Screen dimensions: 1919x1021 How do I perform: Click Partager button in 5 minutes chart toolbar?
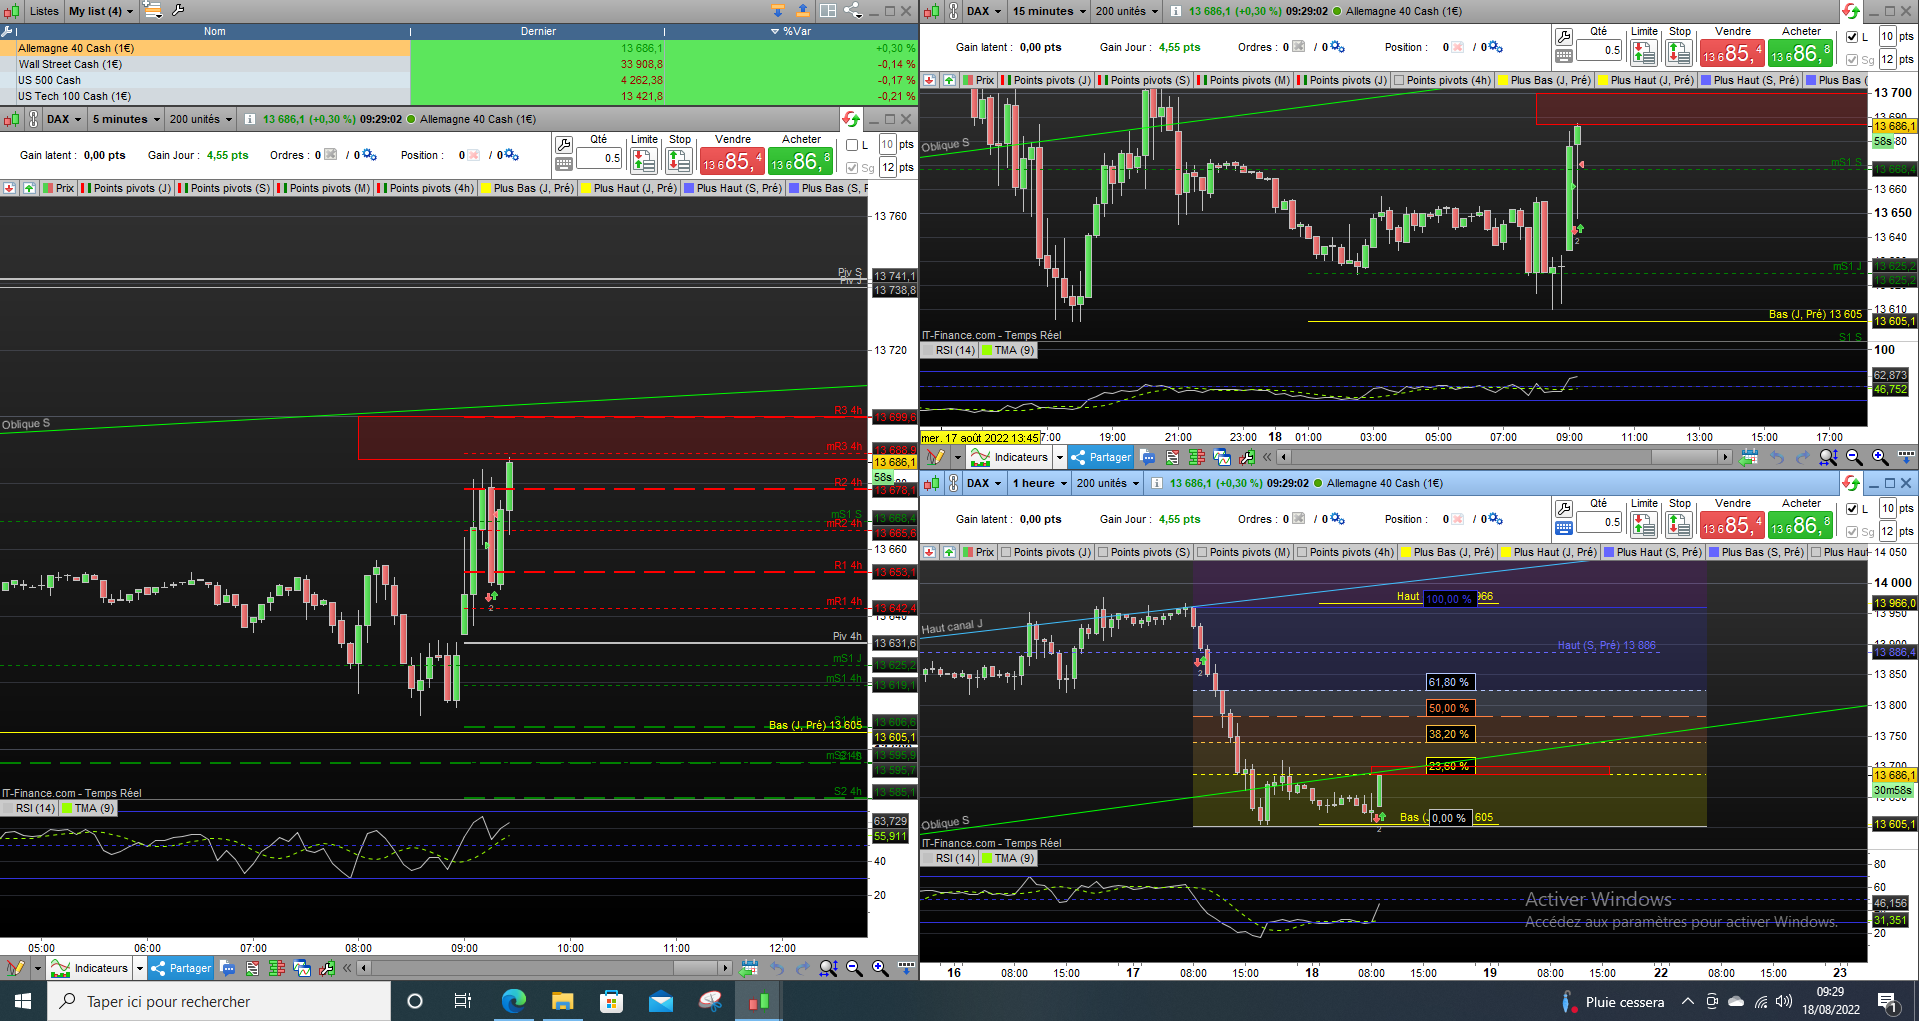pos(181,968)
